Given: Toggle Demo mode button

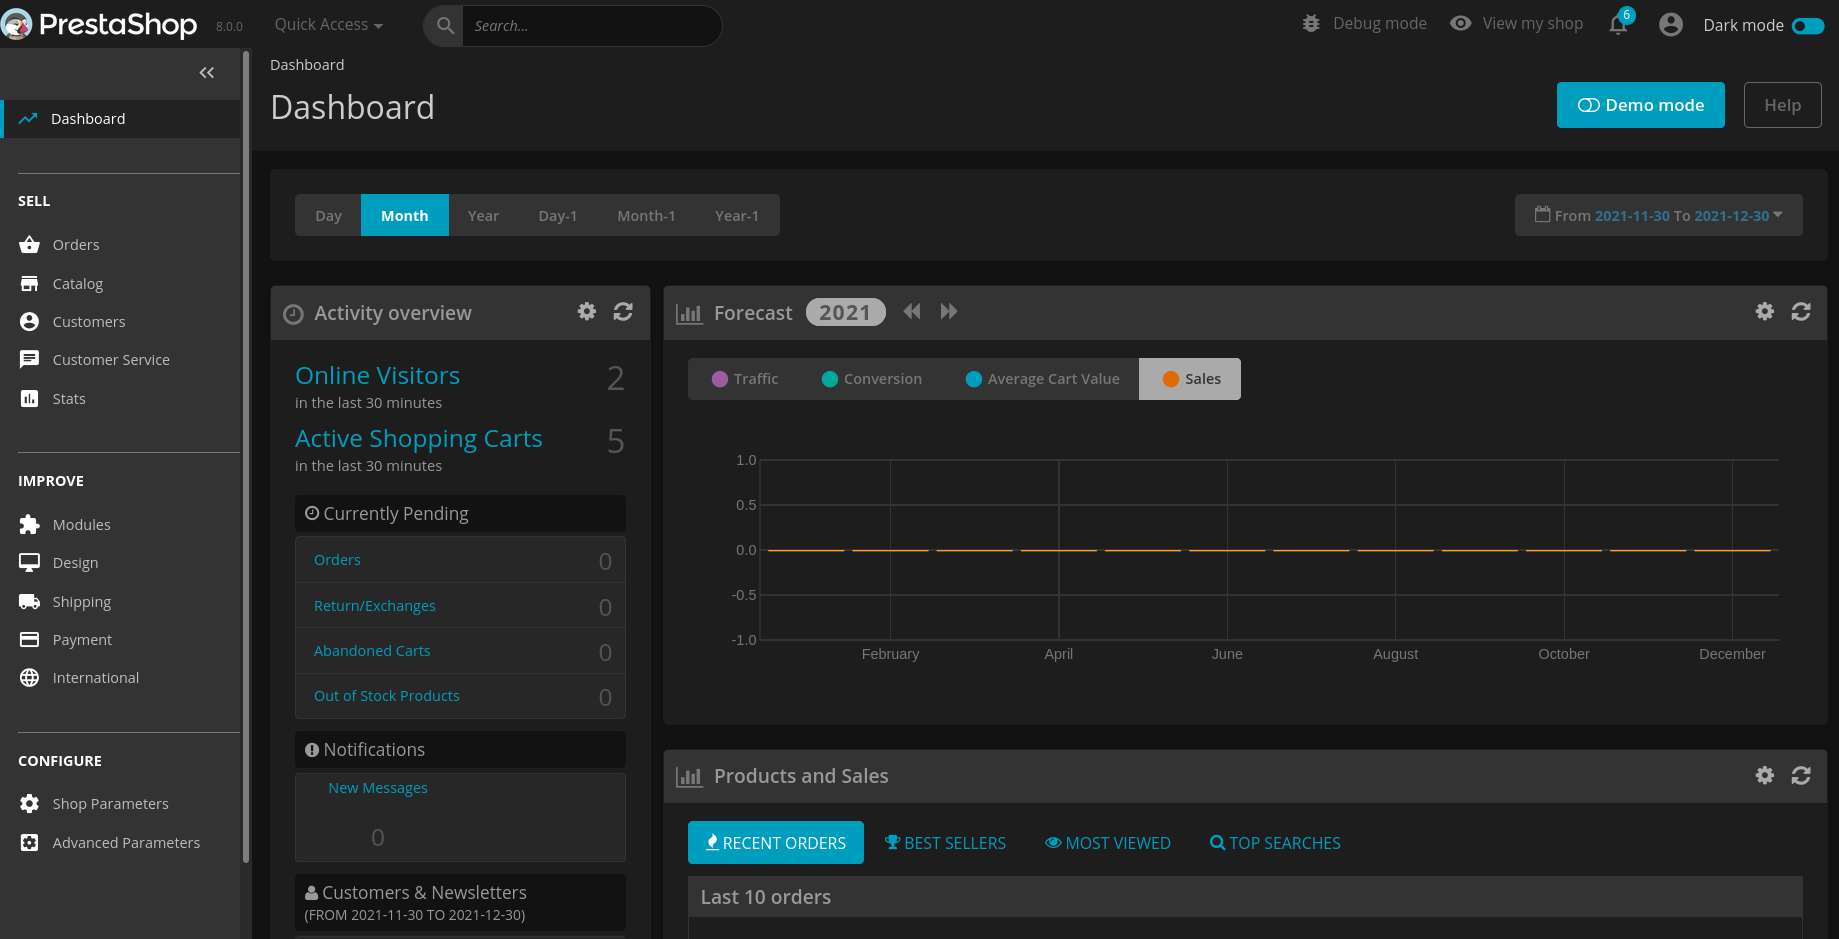Looking at the screenshot, I should tap(1641, 105).
